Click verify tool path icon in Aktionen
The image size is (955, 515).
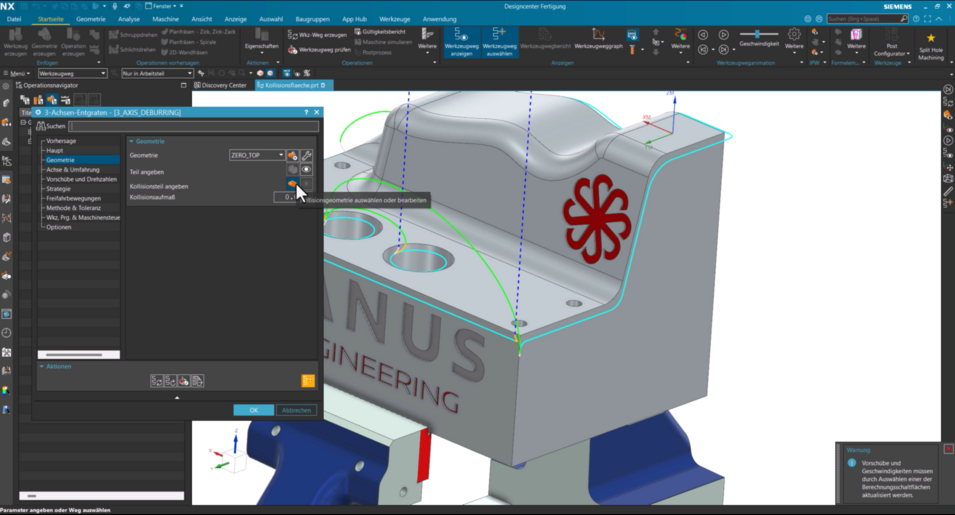[183, 381]
